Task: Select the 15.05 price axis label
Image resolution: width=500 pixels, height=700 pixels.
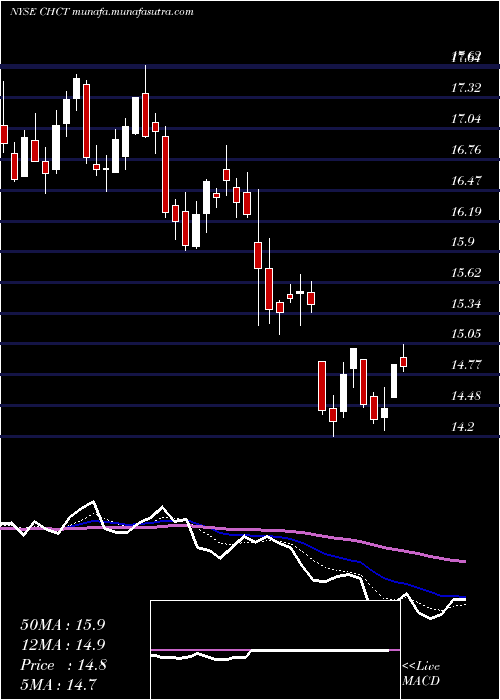Action: tap(466, 334)
